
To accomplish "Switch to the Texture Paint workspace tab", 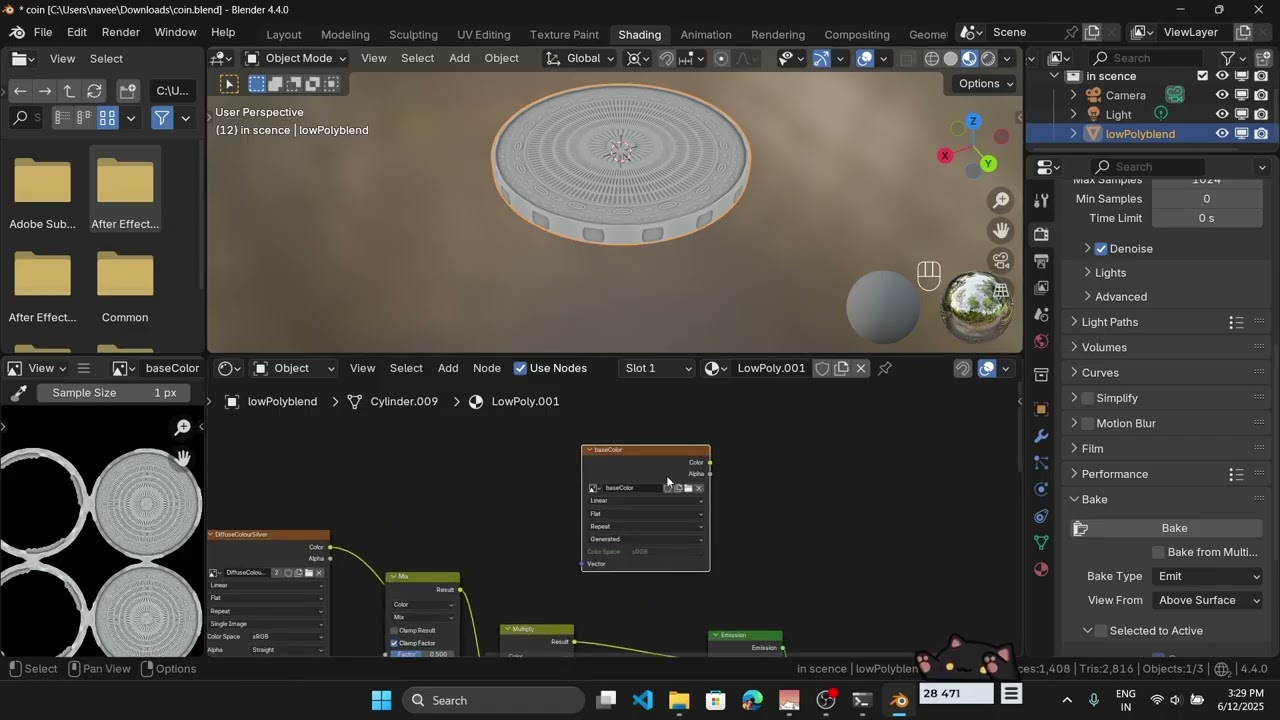I will coord(564,34).
